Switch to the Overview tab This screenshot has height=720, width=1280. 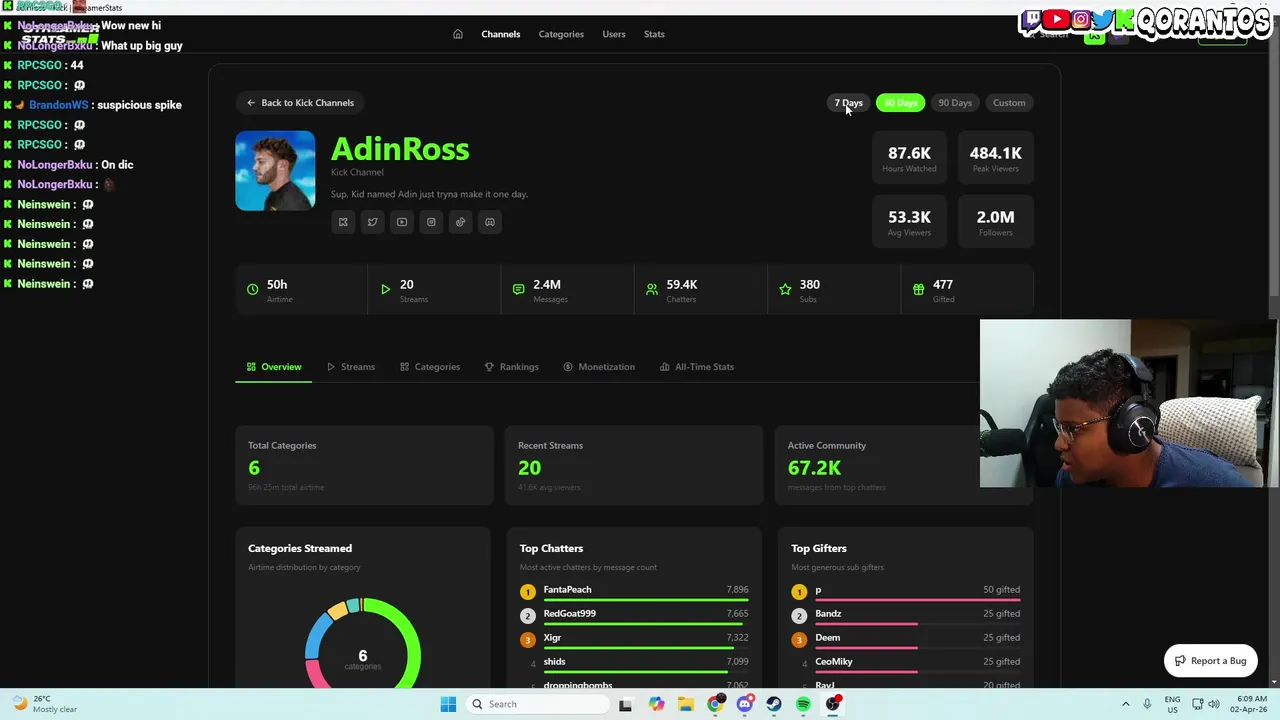(x=274, y=367)
